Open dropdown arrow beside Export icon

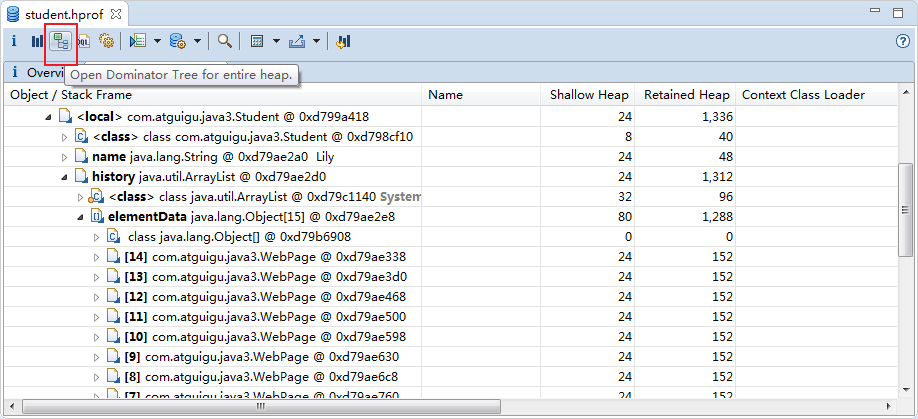coord(316,42)
